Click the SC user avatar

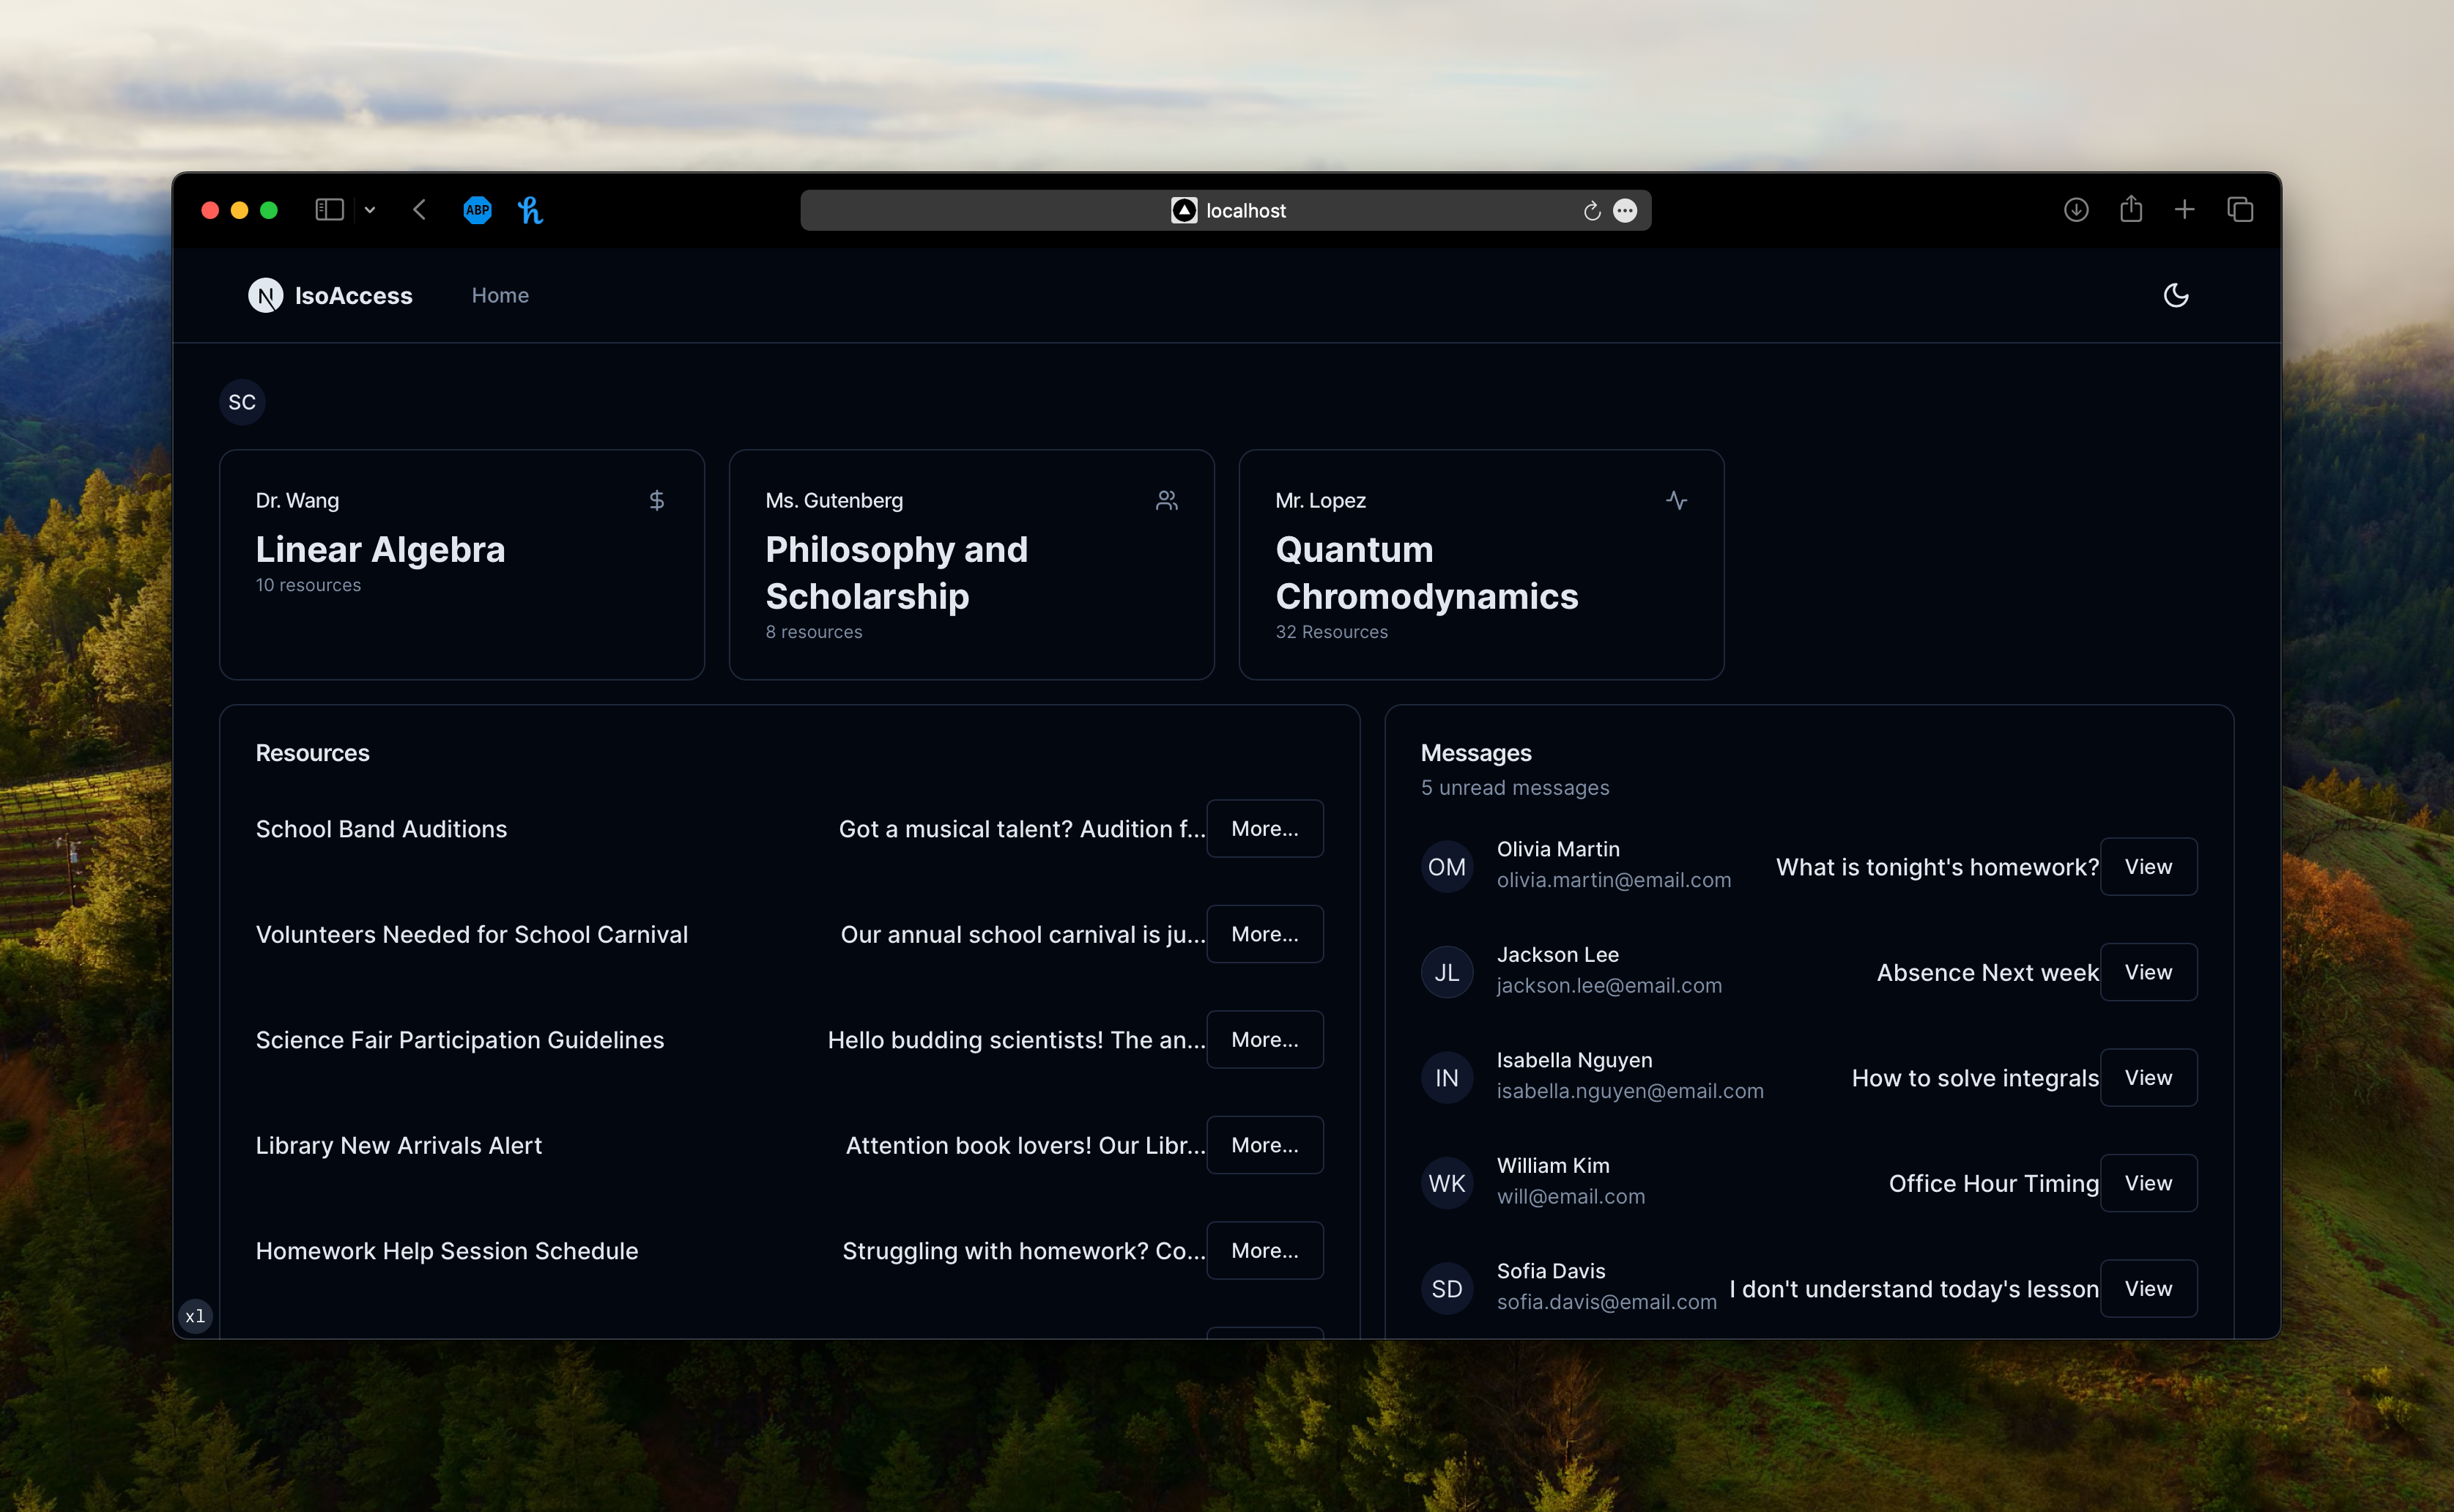(x=242, y=402)
